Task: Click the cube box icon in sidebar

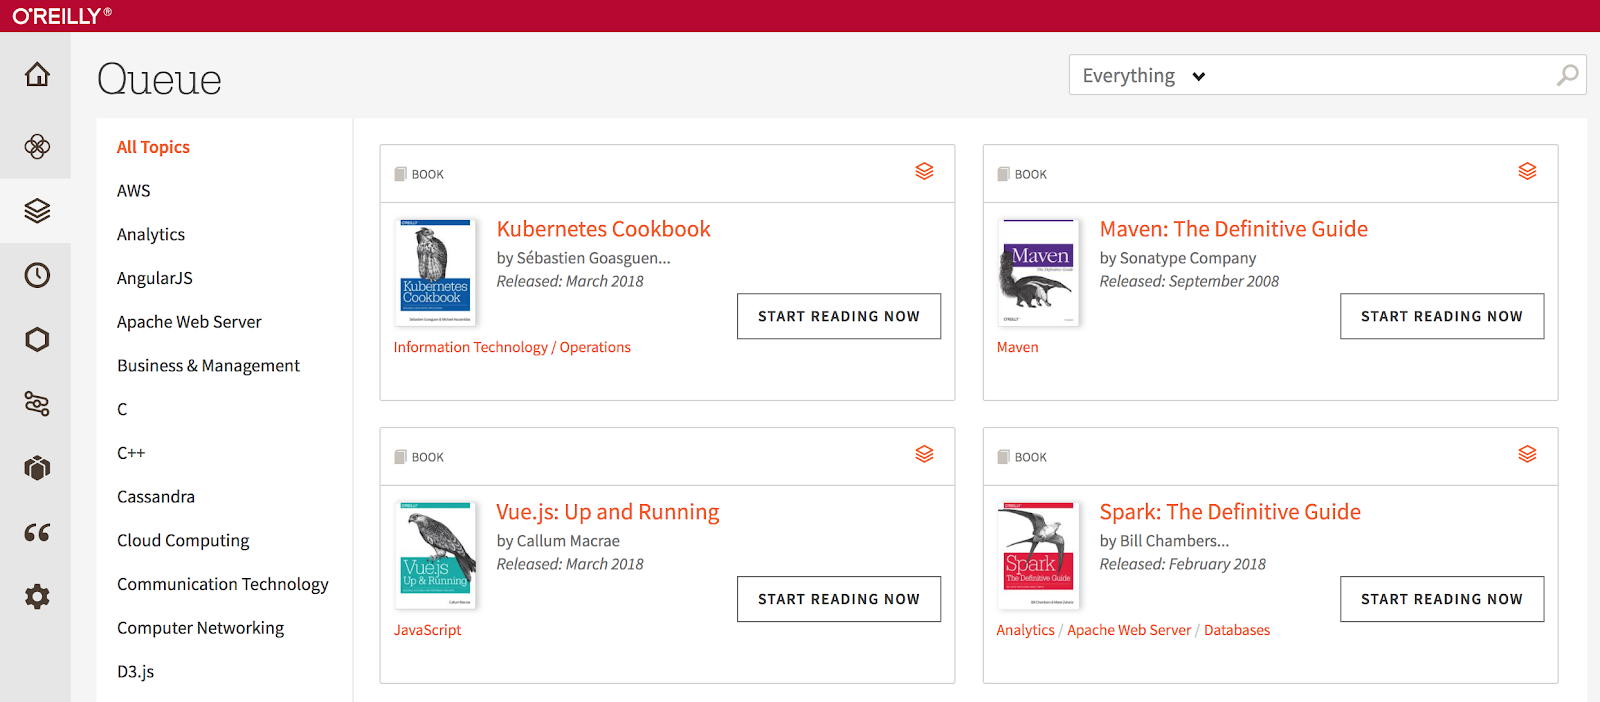Action: (37, 468)
